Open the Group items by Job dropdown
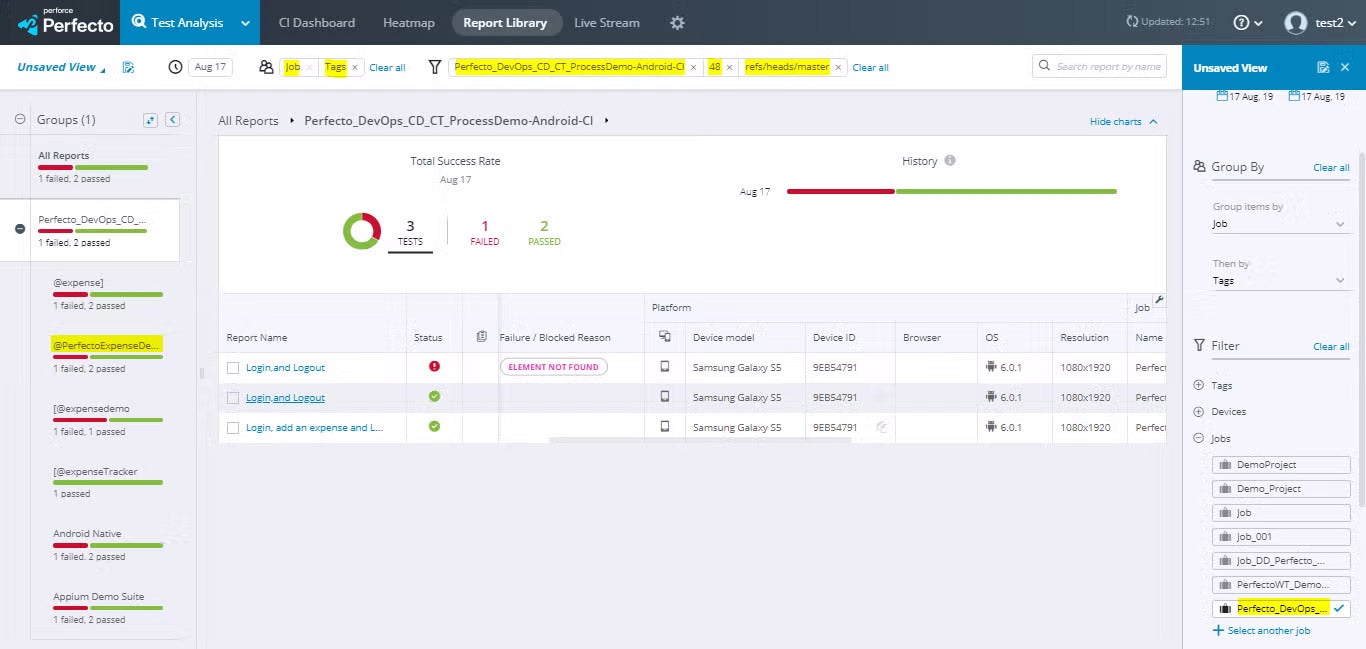 1280,224
